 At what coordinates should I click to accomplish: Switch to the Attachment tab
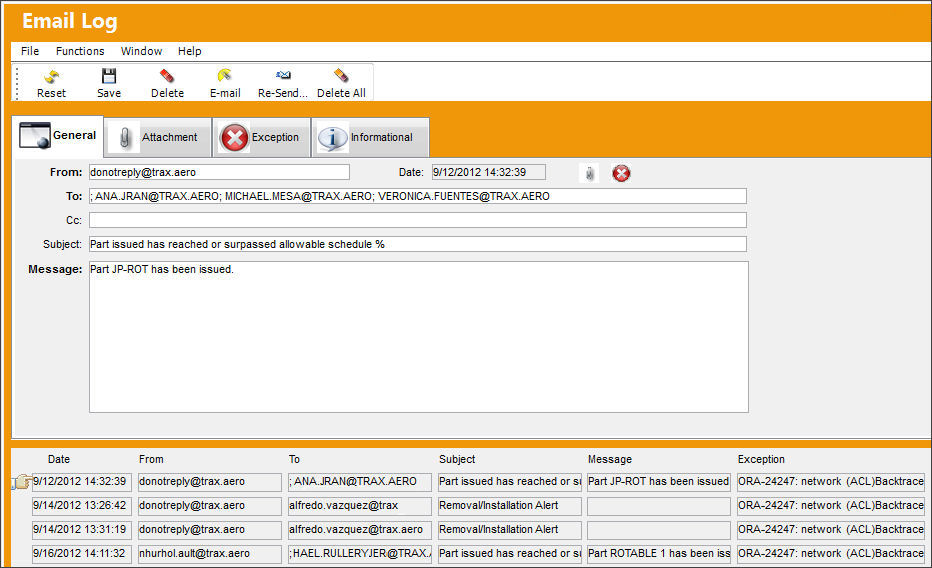(158, 137)
